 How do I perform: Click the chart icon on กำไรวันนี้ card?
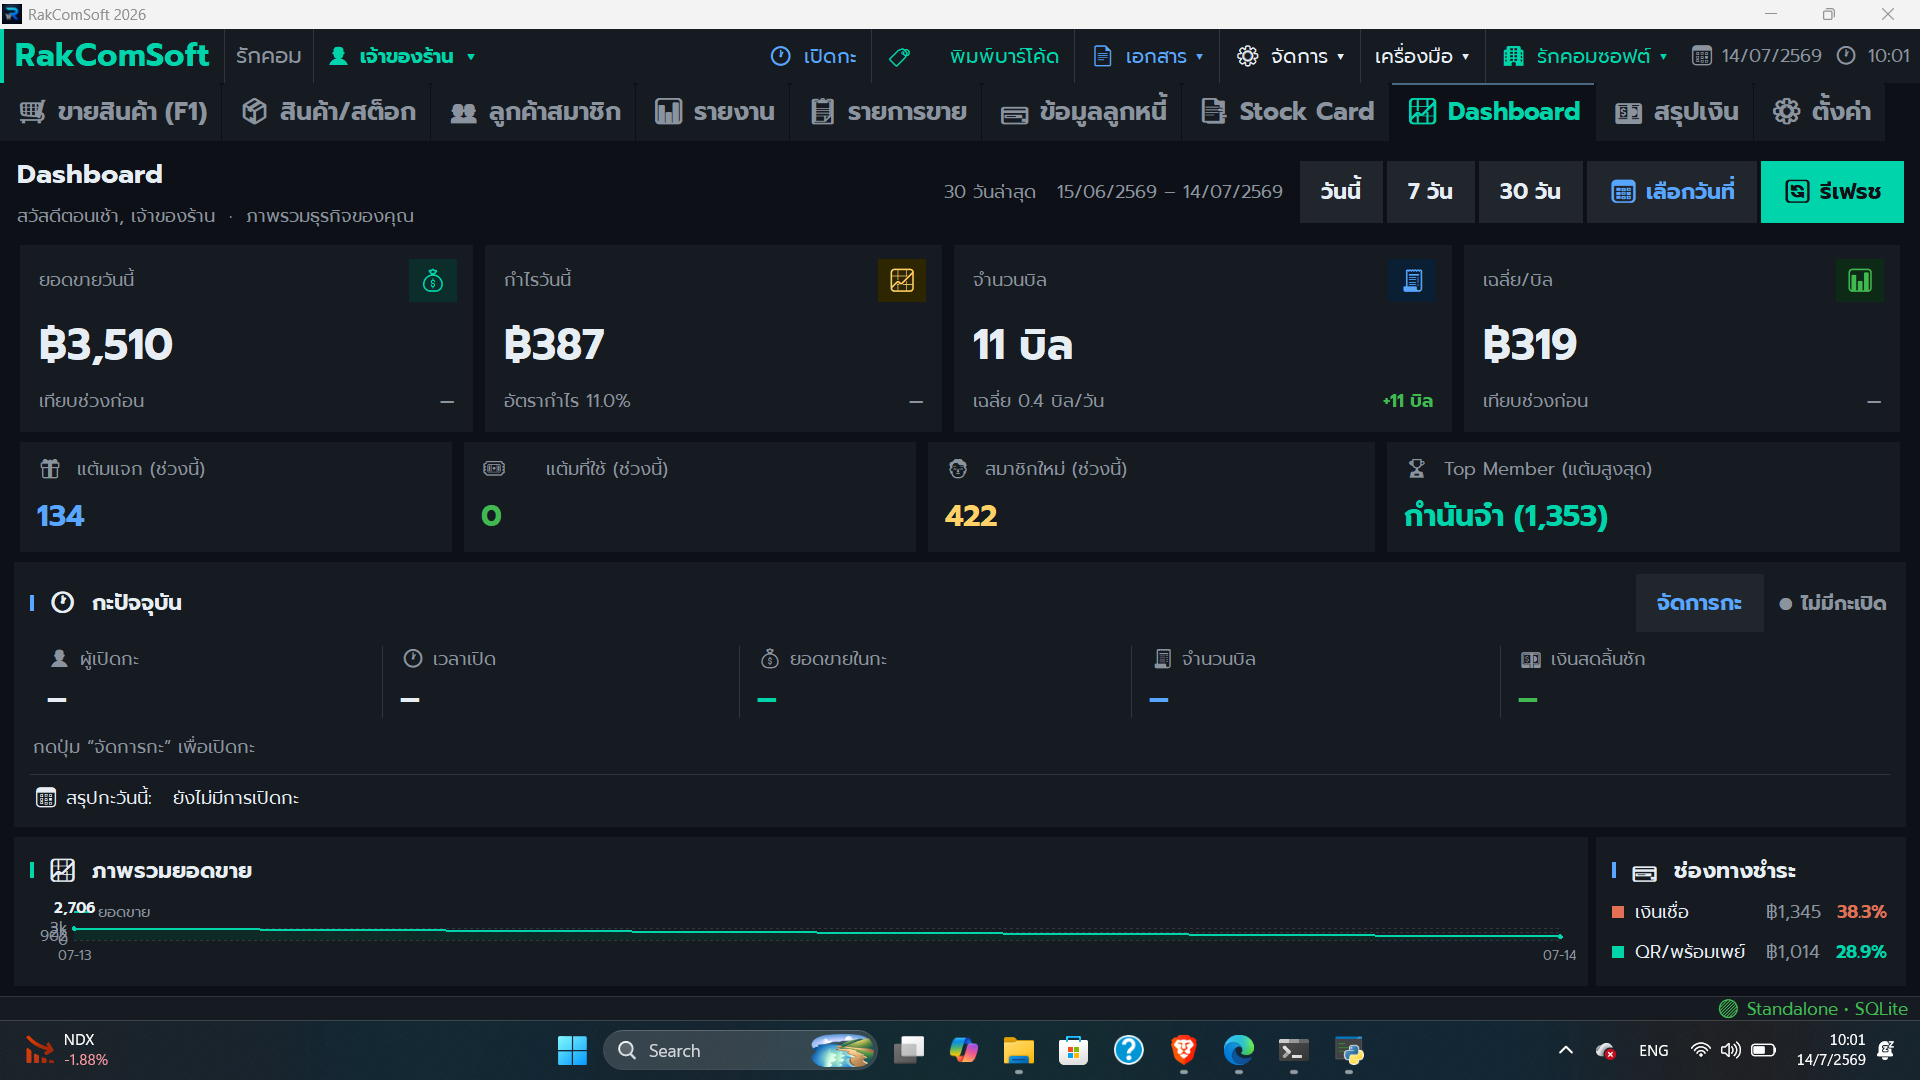pos(902,281)
